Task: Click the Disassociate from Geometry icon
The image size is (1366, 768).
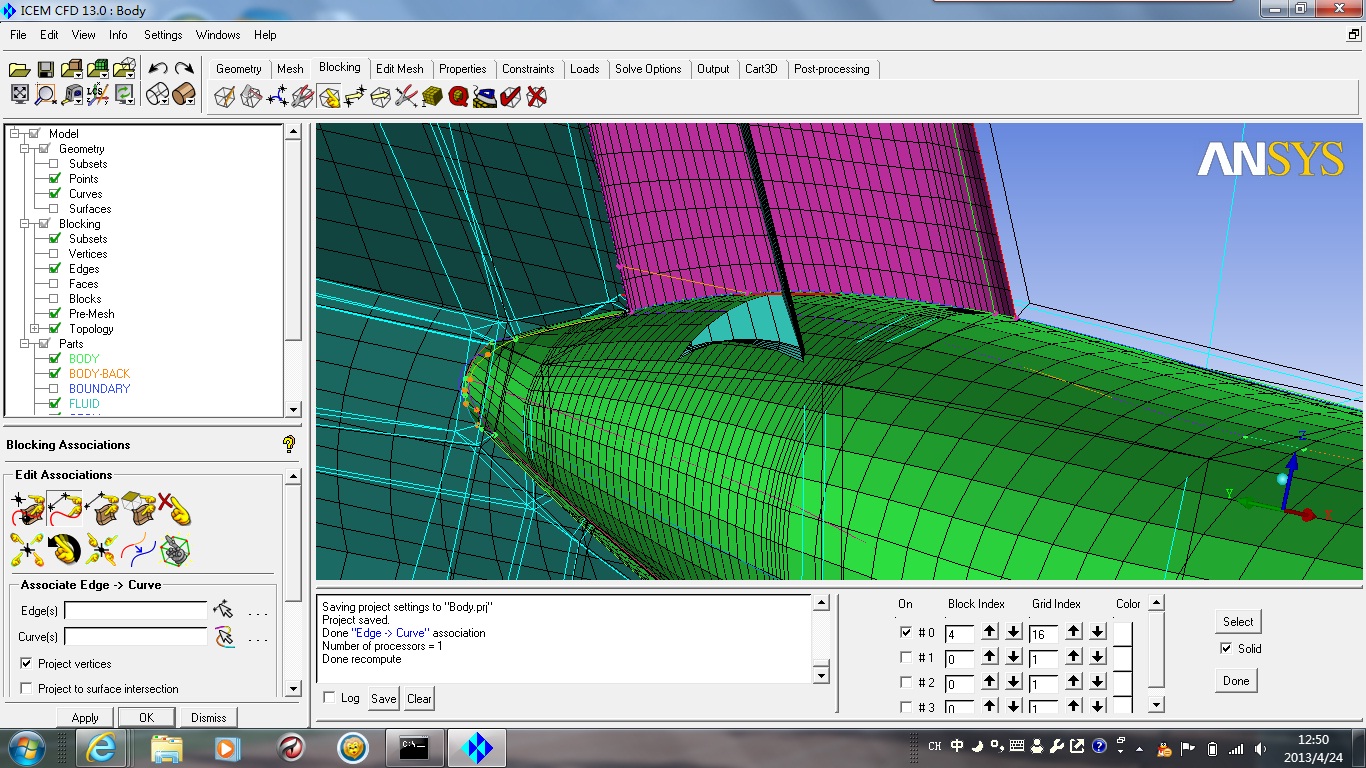Action: pyautogui.click(x=174, y=510)
